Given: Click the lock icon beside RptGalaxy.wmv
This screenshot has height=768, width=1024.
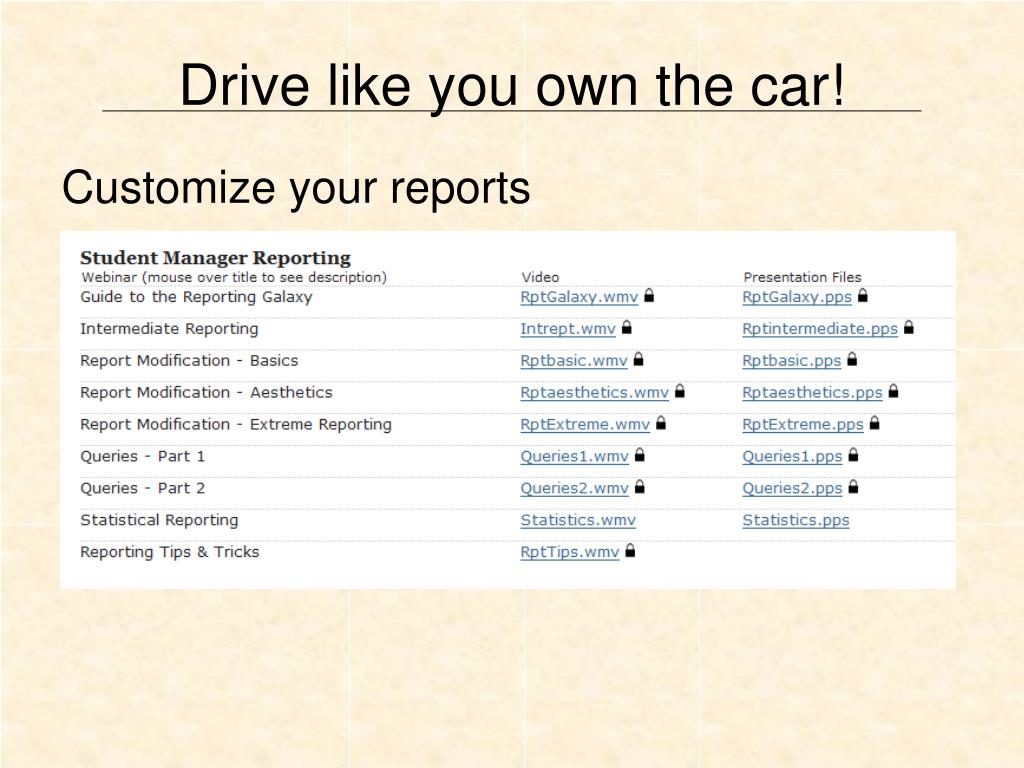Looking at the screenshot, I should click(x=649, y=295).
